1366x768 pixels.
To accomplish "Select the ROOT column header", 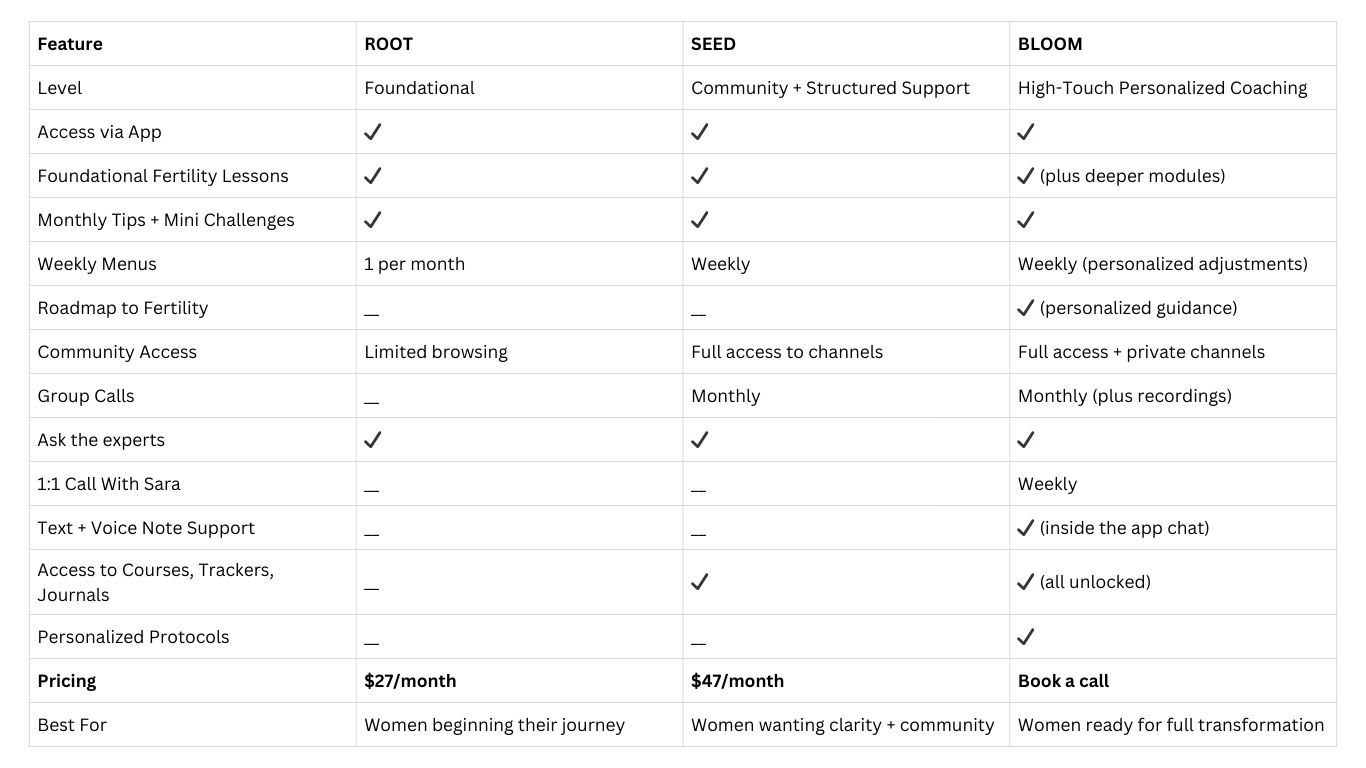I will (x=389, y=44).
